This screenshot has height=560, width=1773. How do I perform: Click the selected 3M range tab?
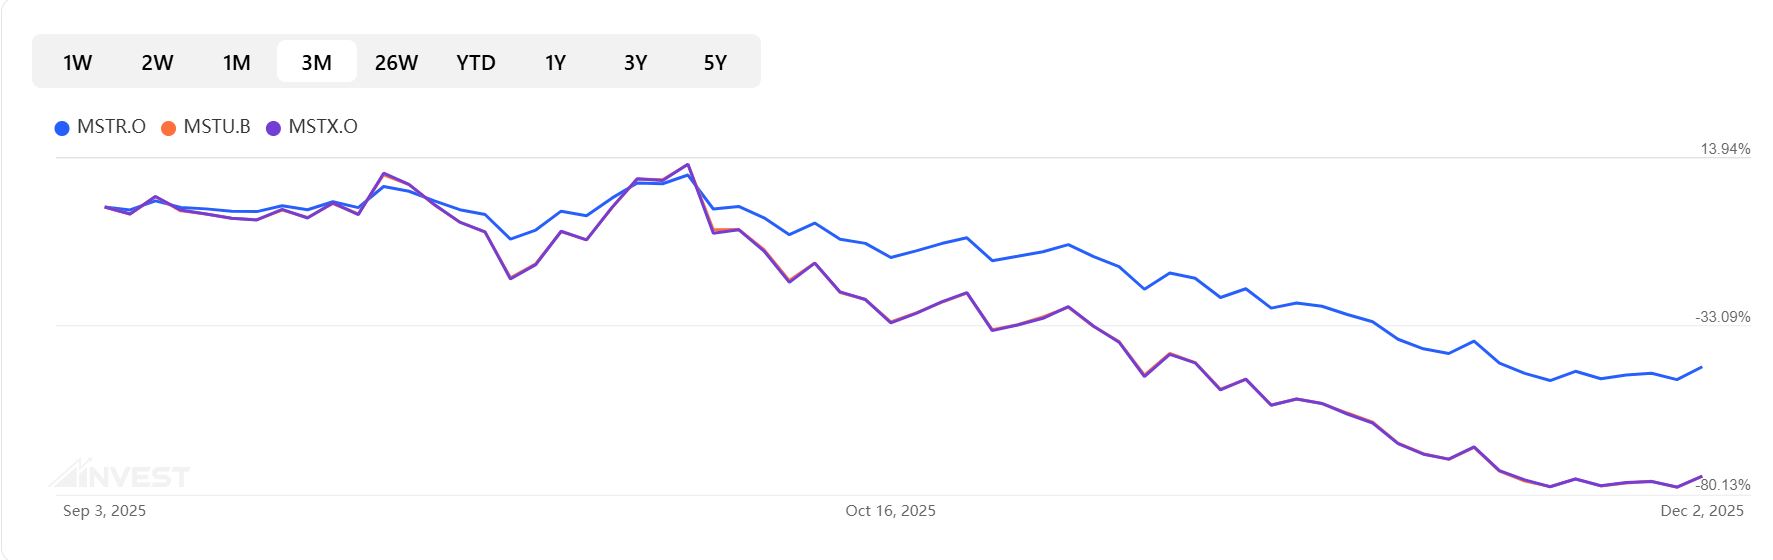pos(316,62)
